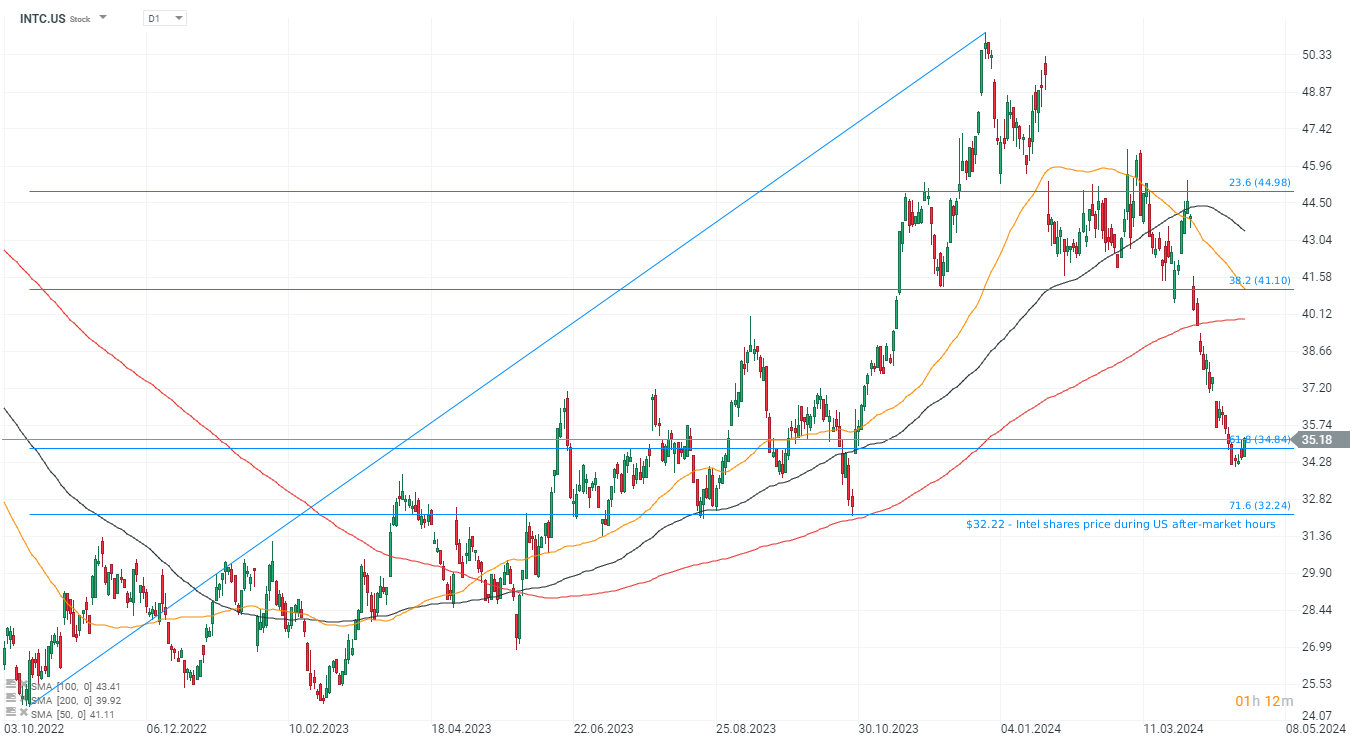Click the 38.2 (41.10) Fibonacci level label
This screenshot has height=746, width=1362.
click(1261, 281)
